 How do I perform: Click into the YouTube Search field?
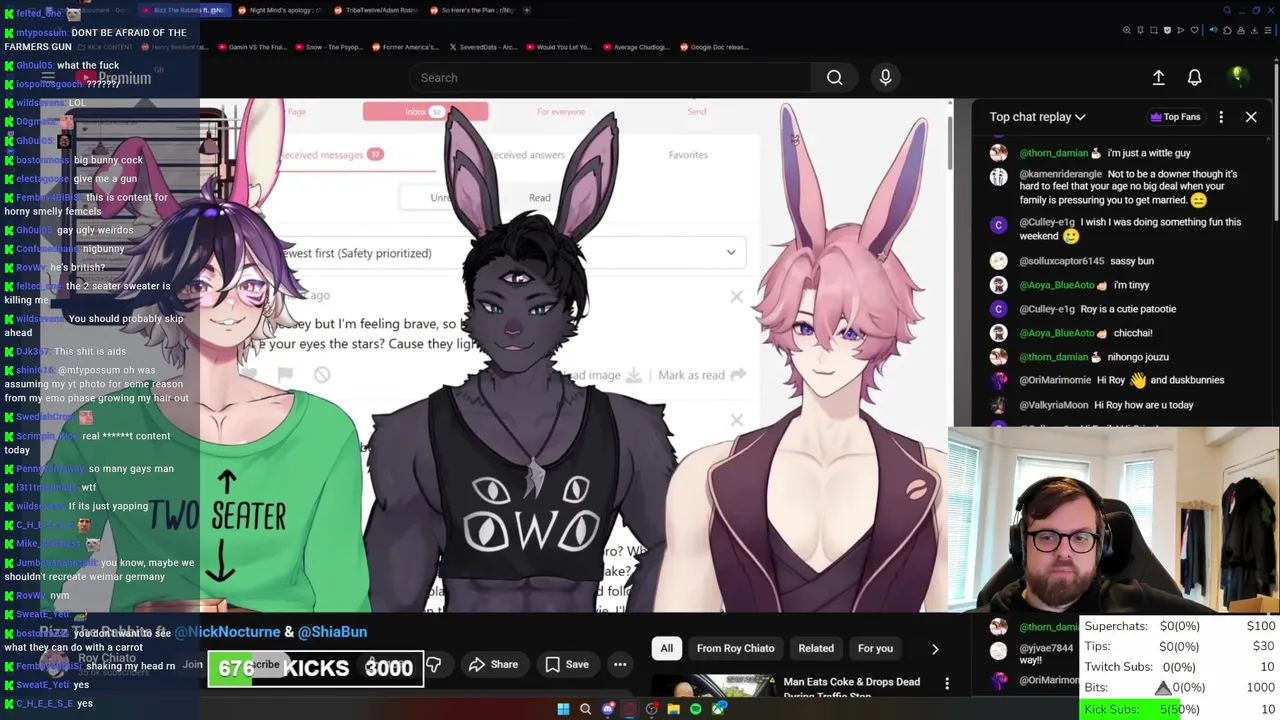[610, 78]
